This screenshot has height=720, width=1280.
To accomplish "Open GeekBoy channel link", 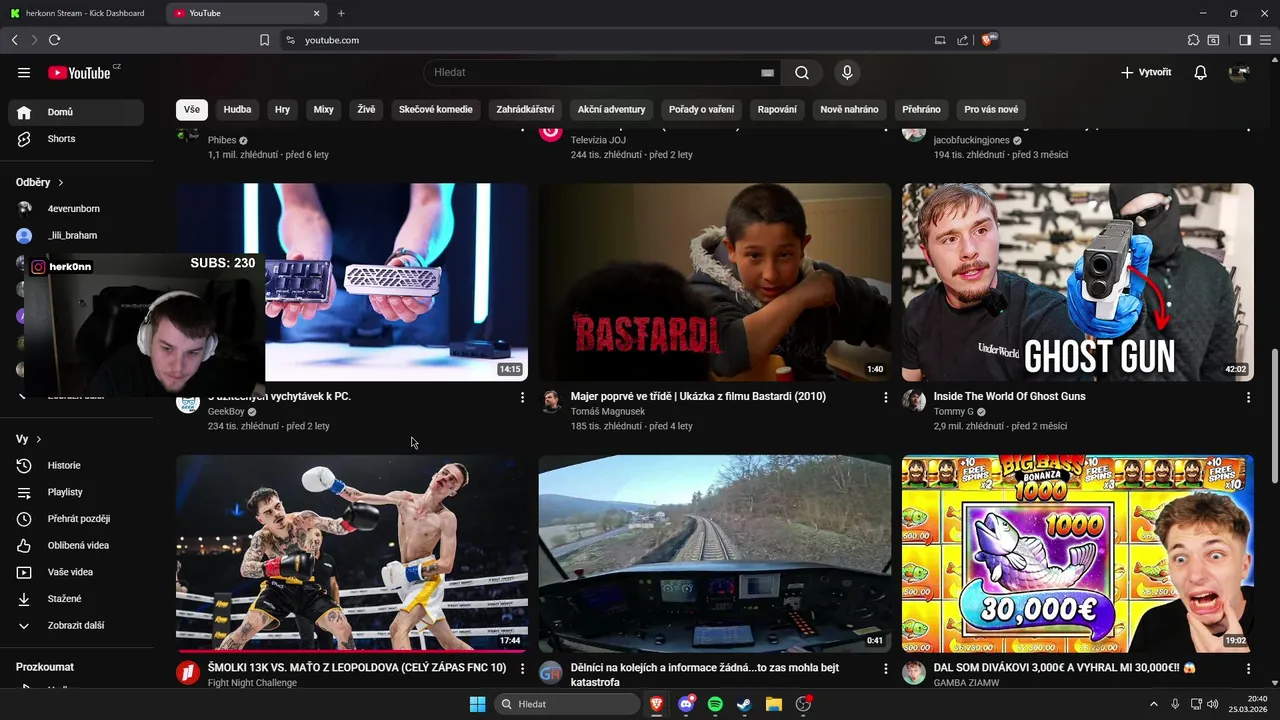I will coord(226,412).
